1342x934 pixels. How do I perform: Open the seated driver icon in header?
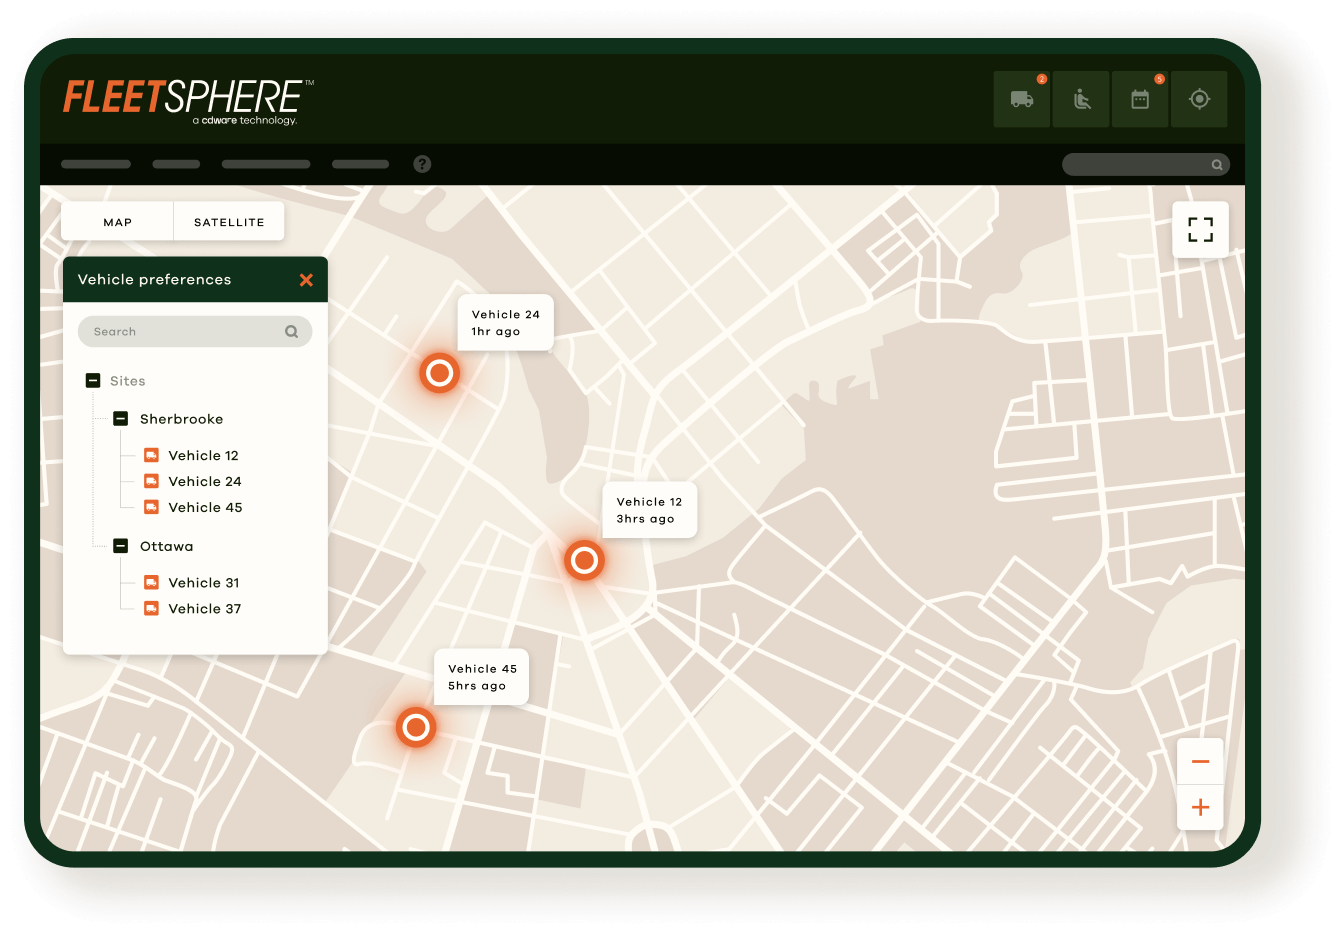click(x=1081, y=99)
